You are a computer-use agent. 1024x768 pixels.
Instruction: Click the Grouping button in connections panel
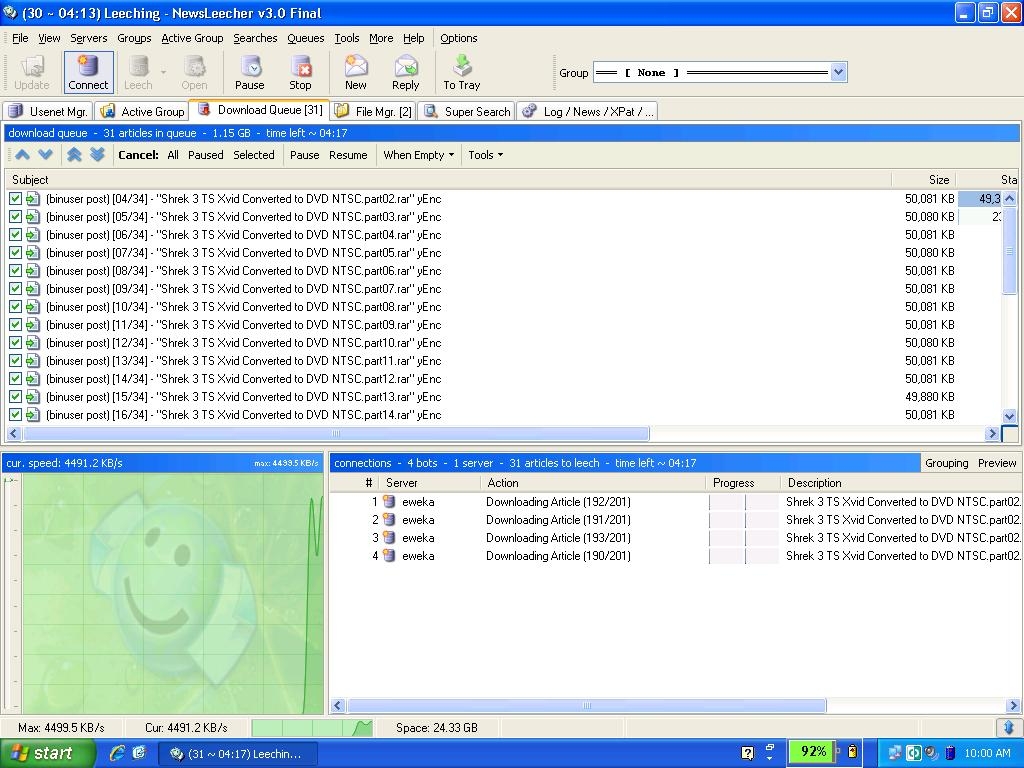pyautogui.click(x=946, y=463)
